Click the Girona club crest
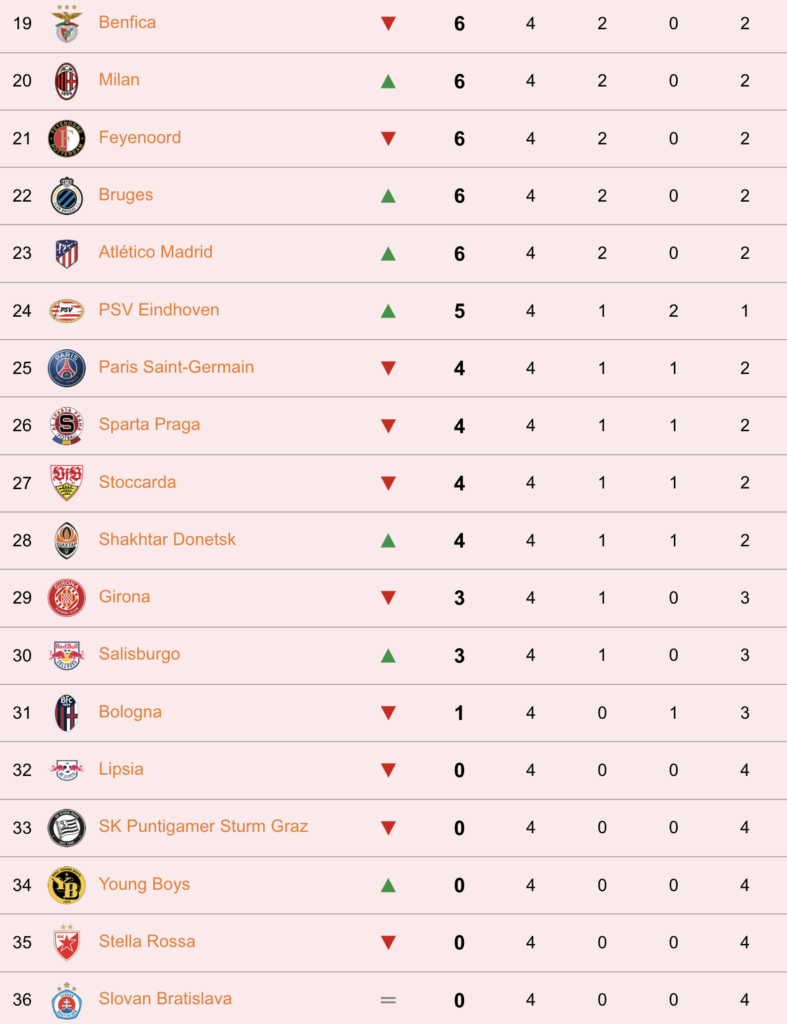The width and height of the screenshot is (787, 1024). (x=67, y=598)
